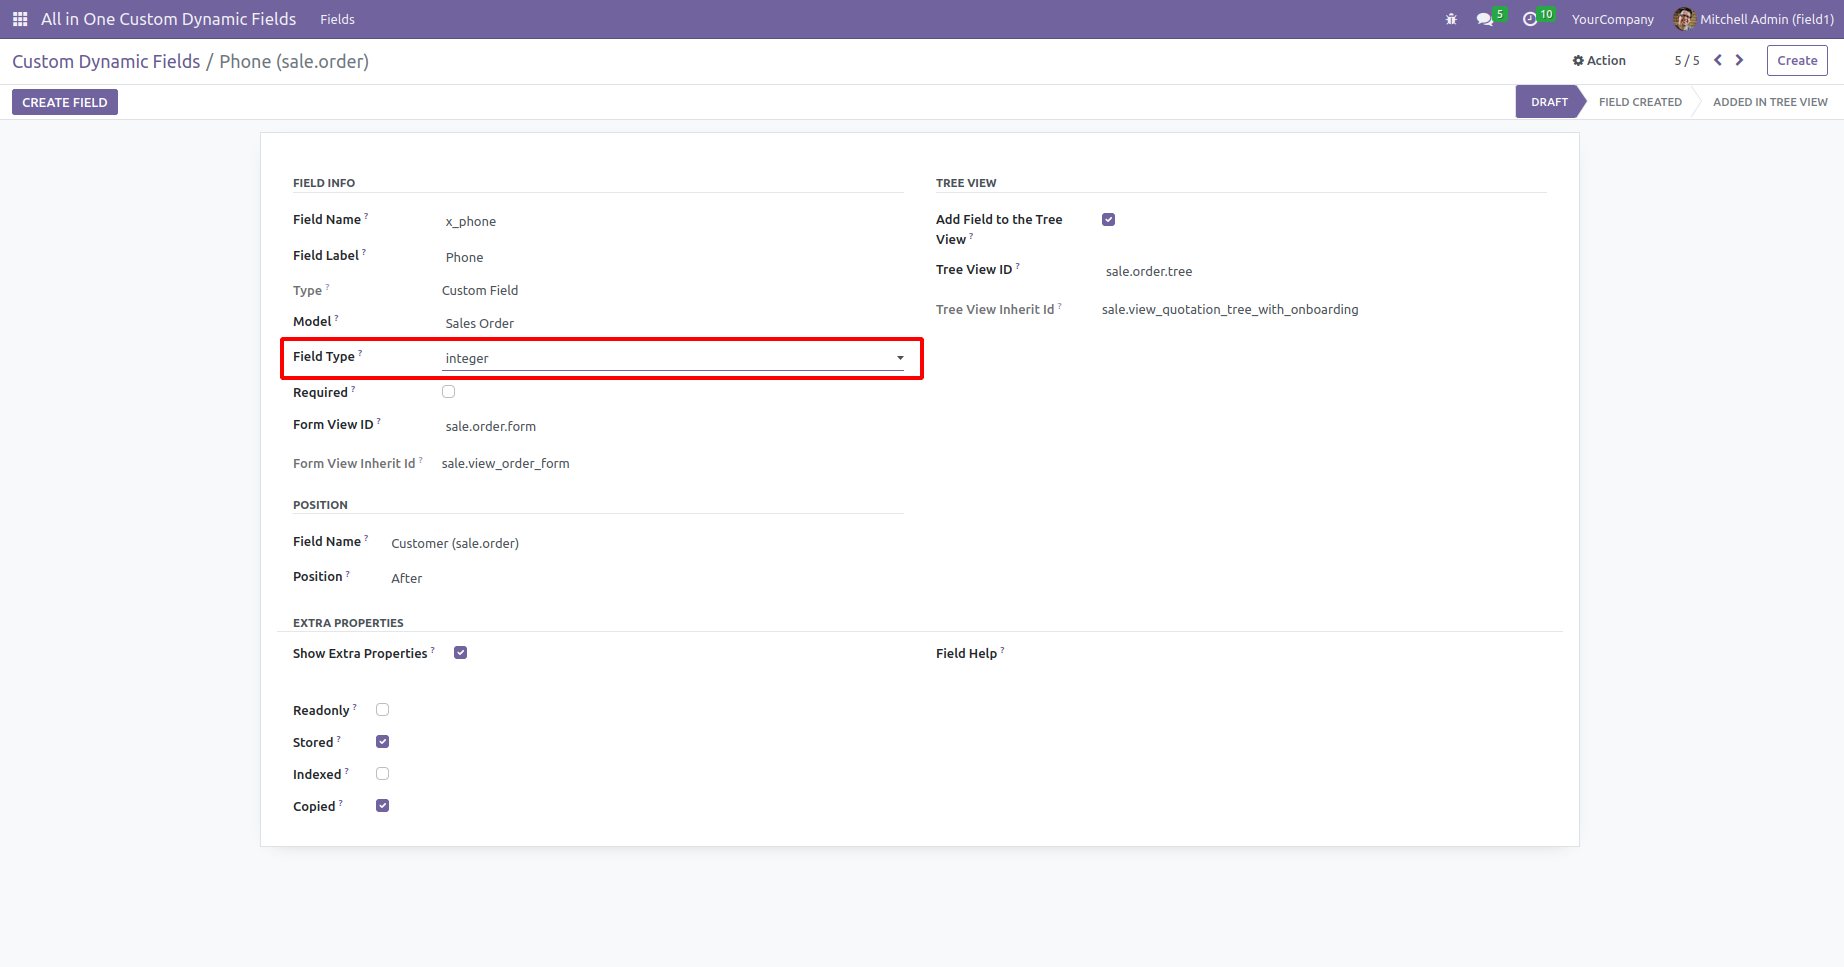The width and height of the screenshot is (1844, 967).
Task: Open the activities clock icon
Action: (1530, 19)
